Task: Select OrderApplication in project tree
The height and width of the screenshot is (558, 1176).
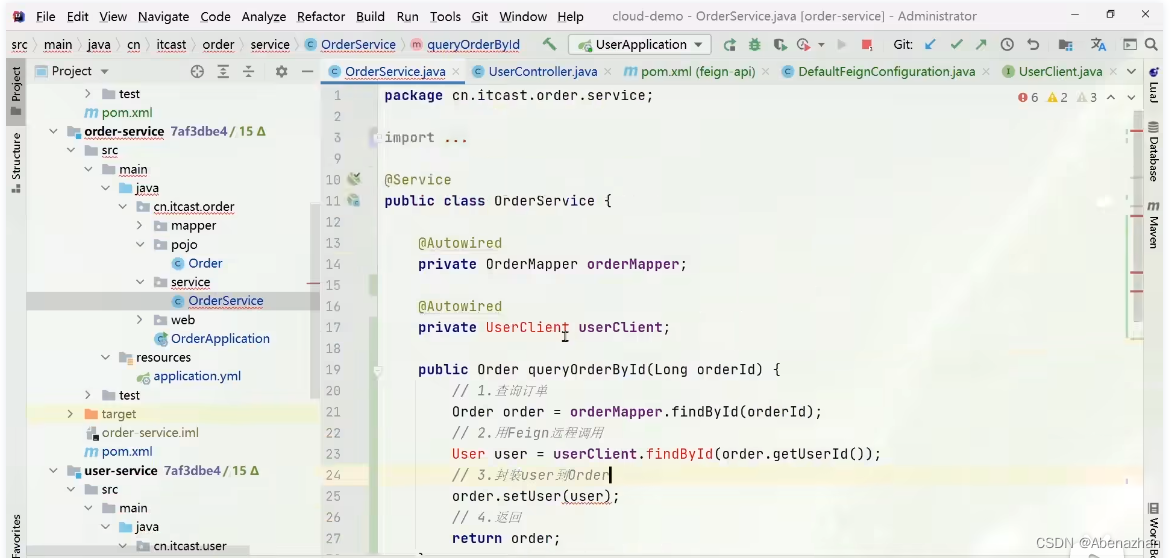Action: coord(220,338)
